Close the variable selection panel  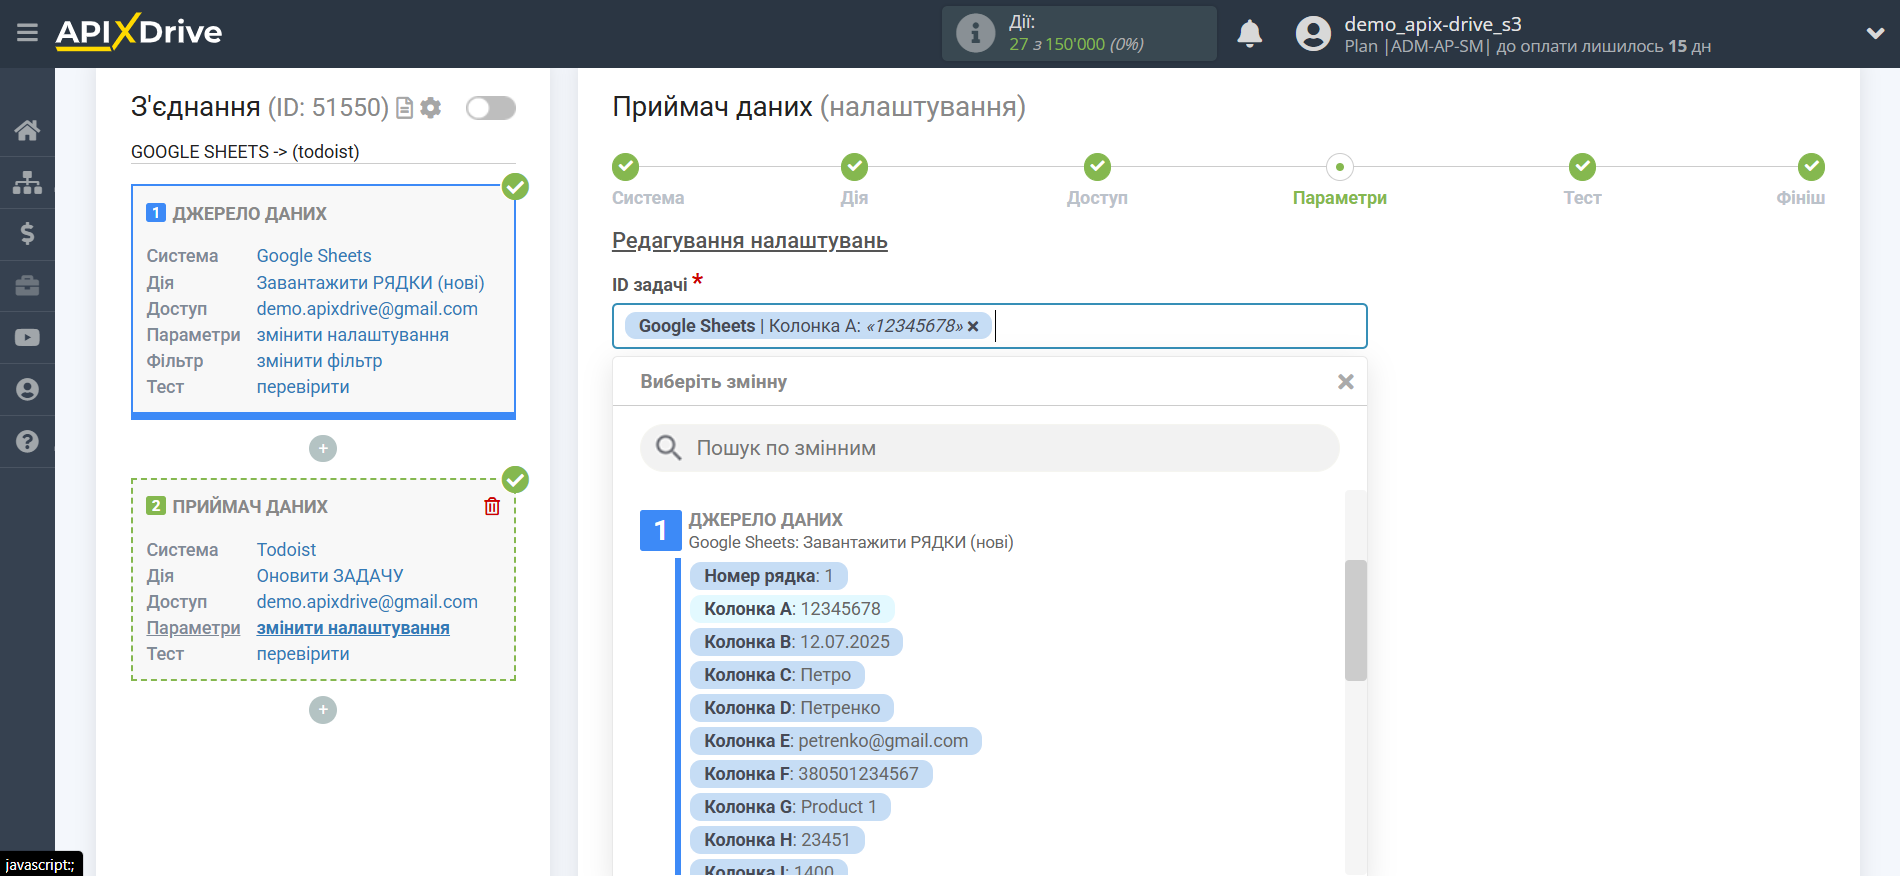[x=1346, y=382]
